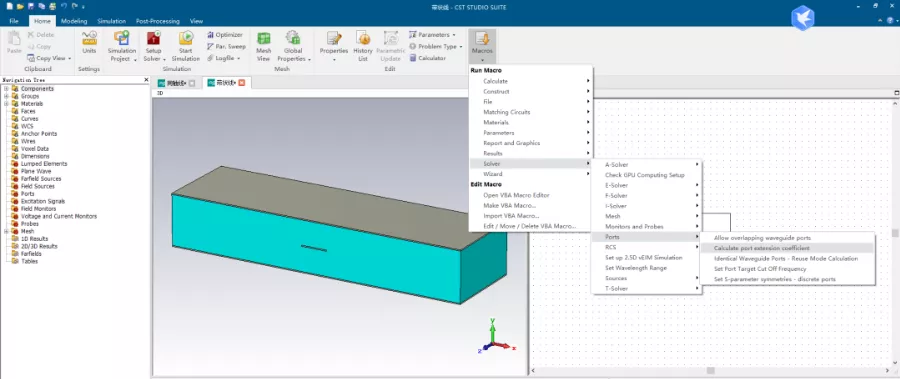This screenshot has width=900, height=379.
Task: Launch the Calculator tool
Action: [428, 58]
